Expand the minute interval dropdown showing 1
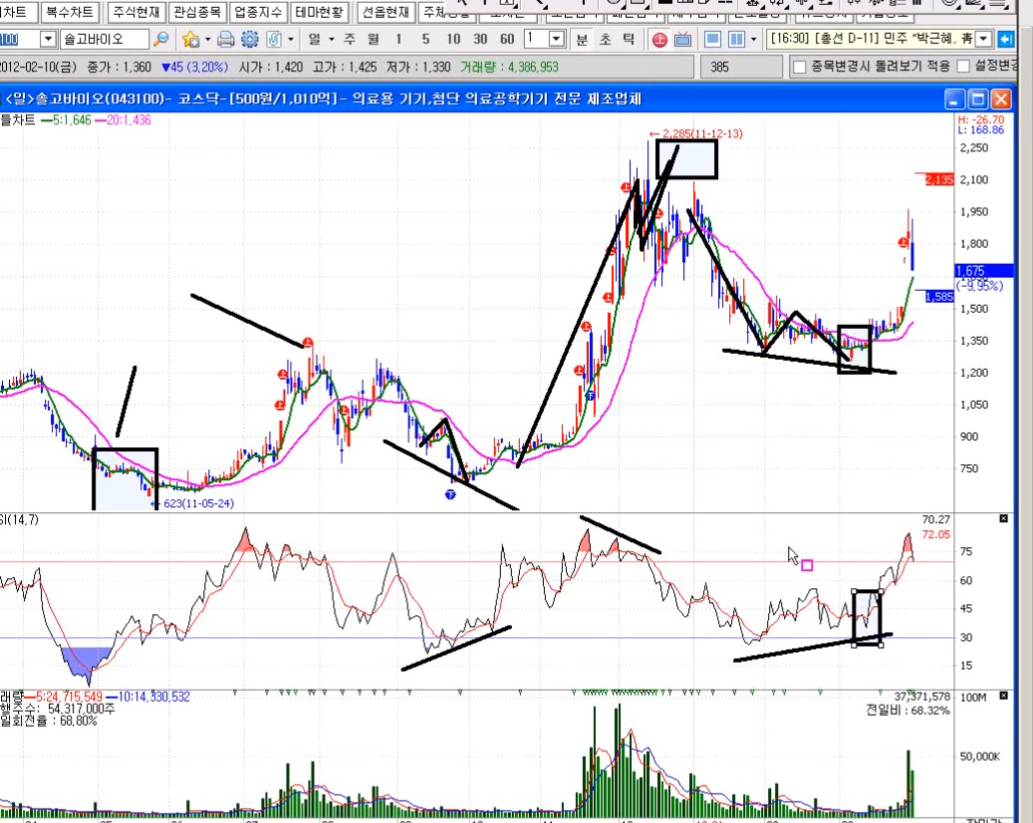The height and width of the screenshot is (823, 1033). pyautogui.click(x=557, y=39)
